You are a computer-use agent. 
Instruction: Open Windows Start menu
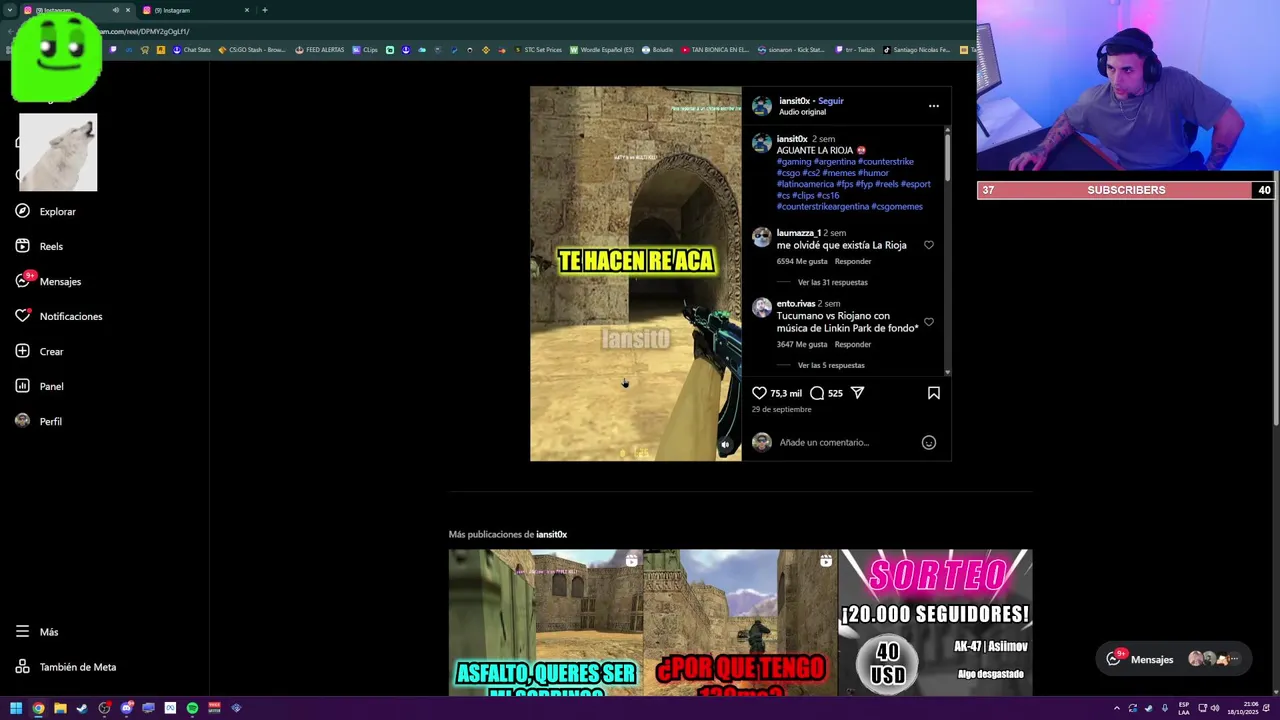pos(16,708)
